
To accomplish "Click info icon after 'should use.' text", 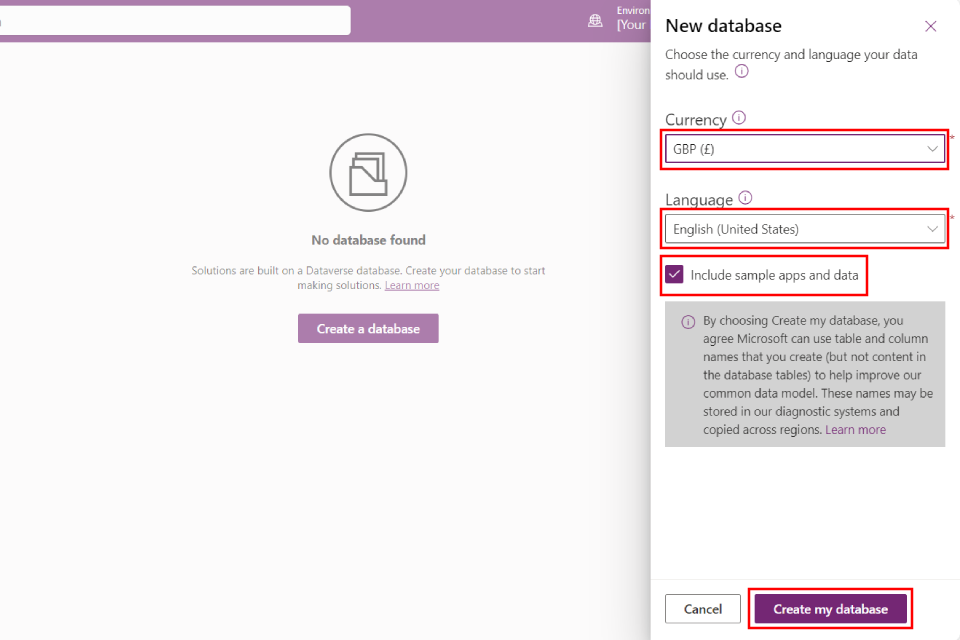I will pos(742,72).
